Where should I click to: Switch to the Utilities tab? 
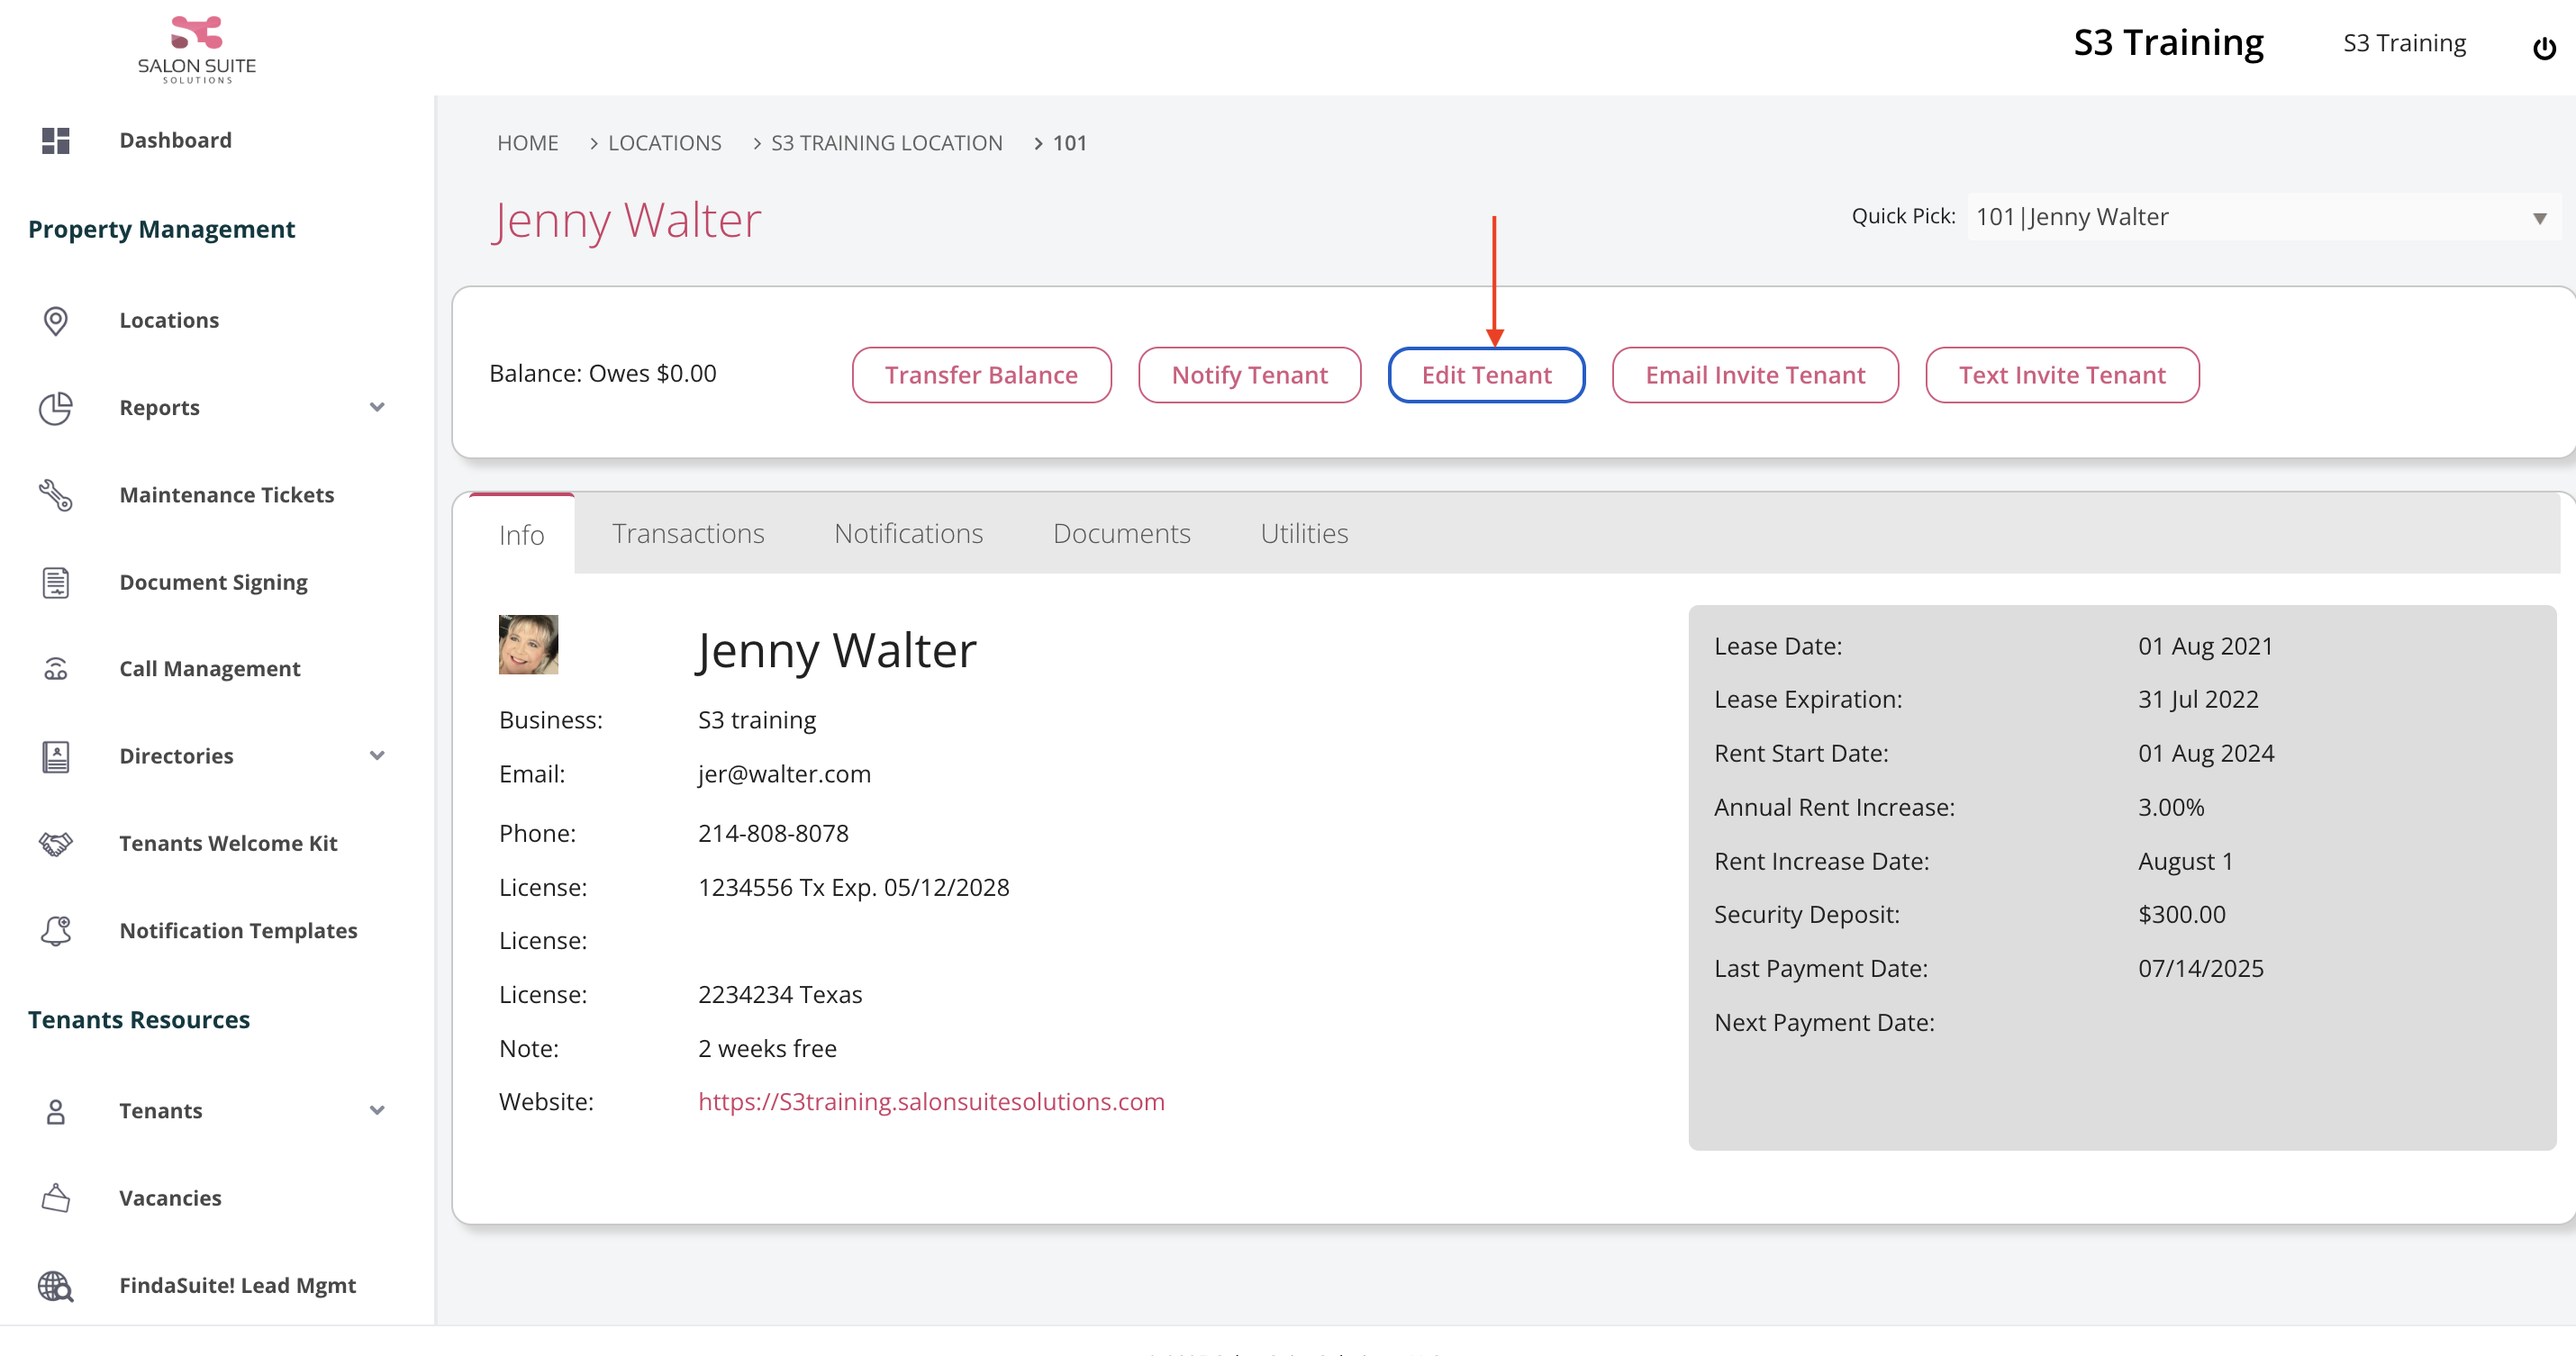coord(1303,534)
